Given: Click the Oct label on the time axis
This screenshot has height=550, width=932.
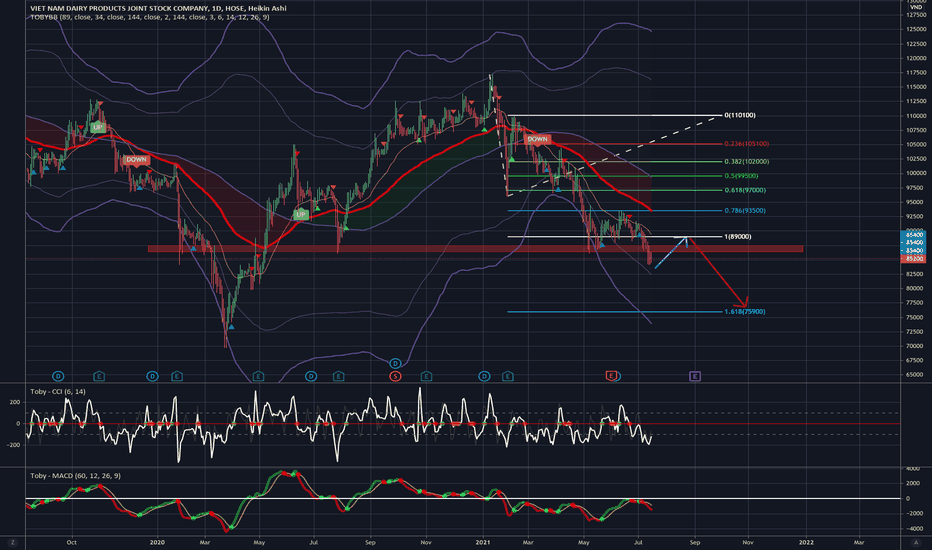Looking at the screenshot, I should (72, 542).
